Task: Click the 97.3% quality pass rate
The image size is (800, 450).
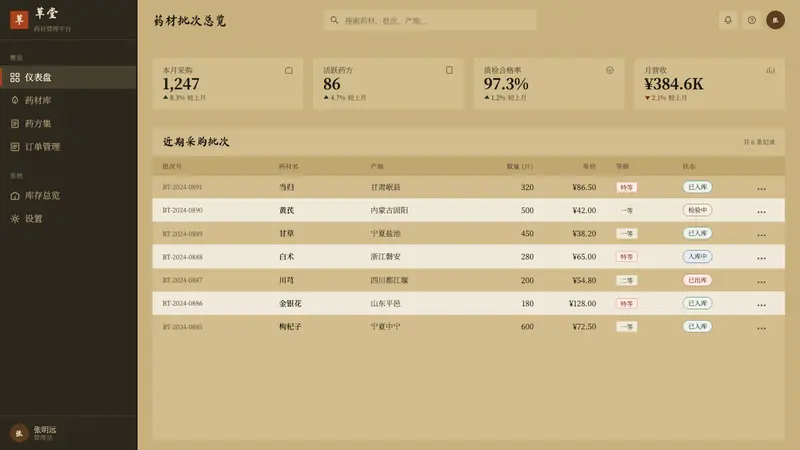Action: pyautogui.click(x=506, y=84)
